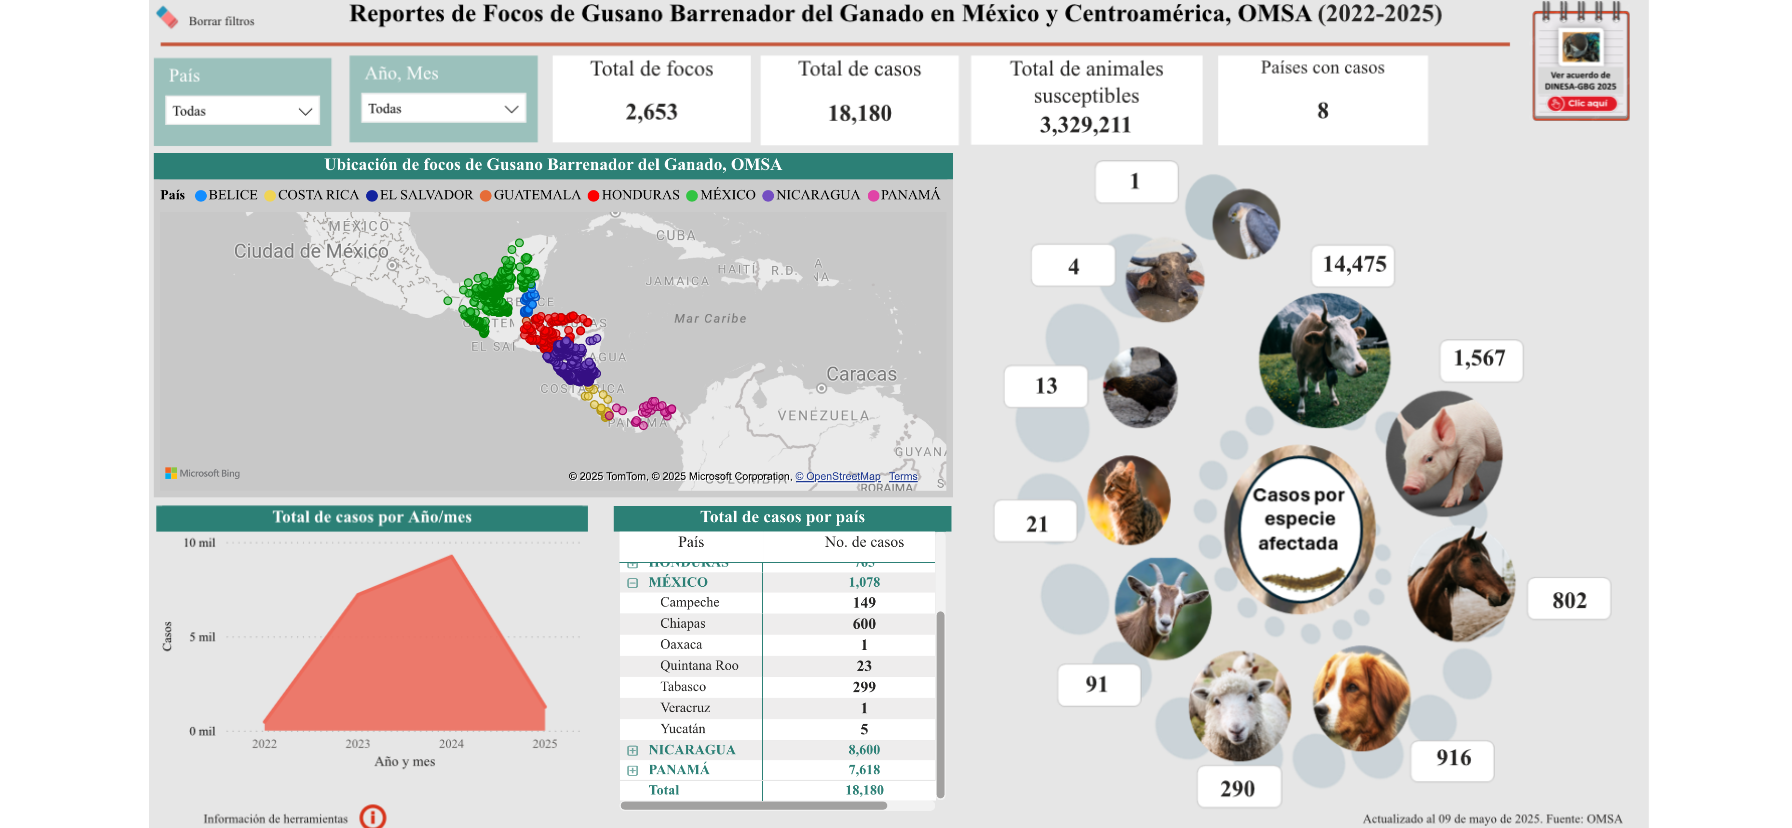Click the HONDURAS red legend swatch
This screenshot has width=1792, height=828.
(x=593, y=196)
